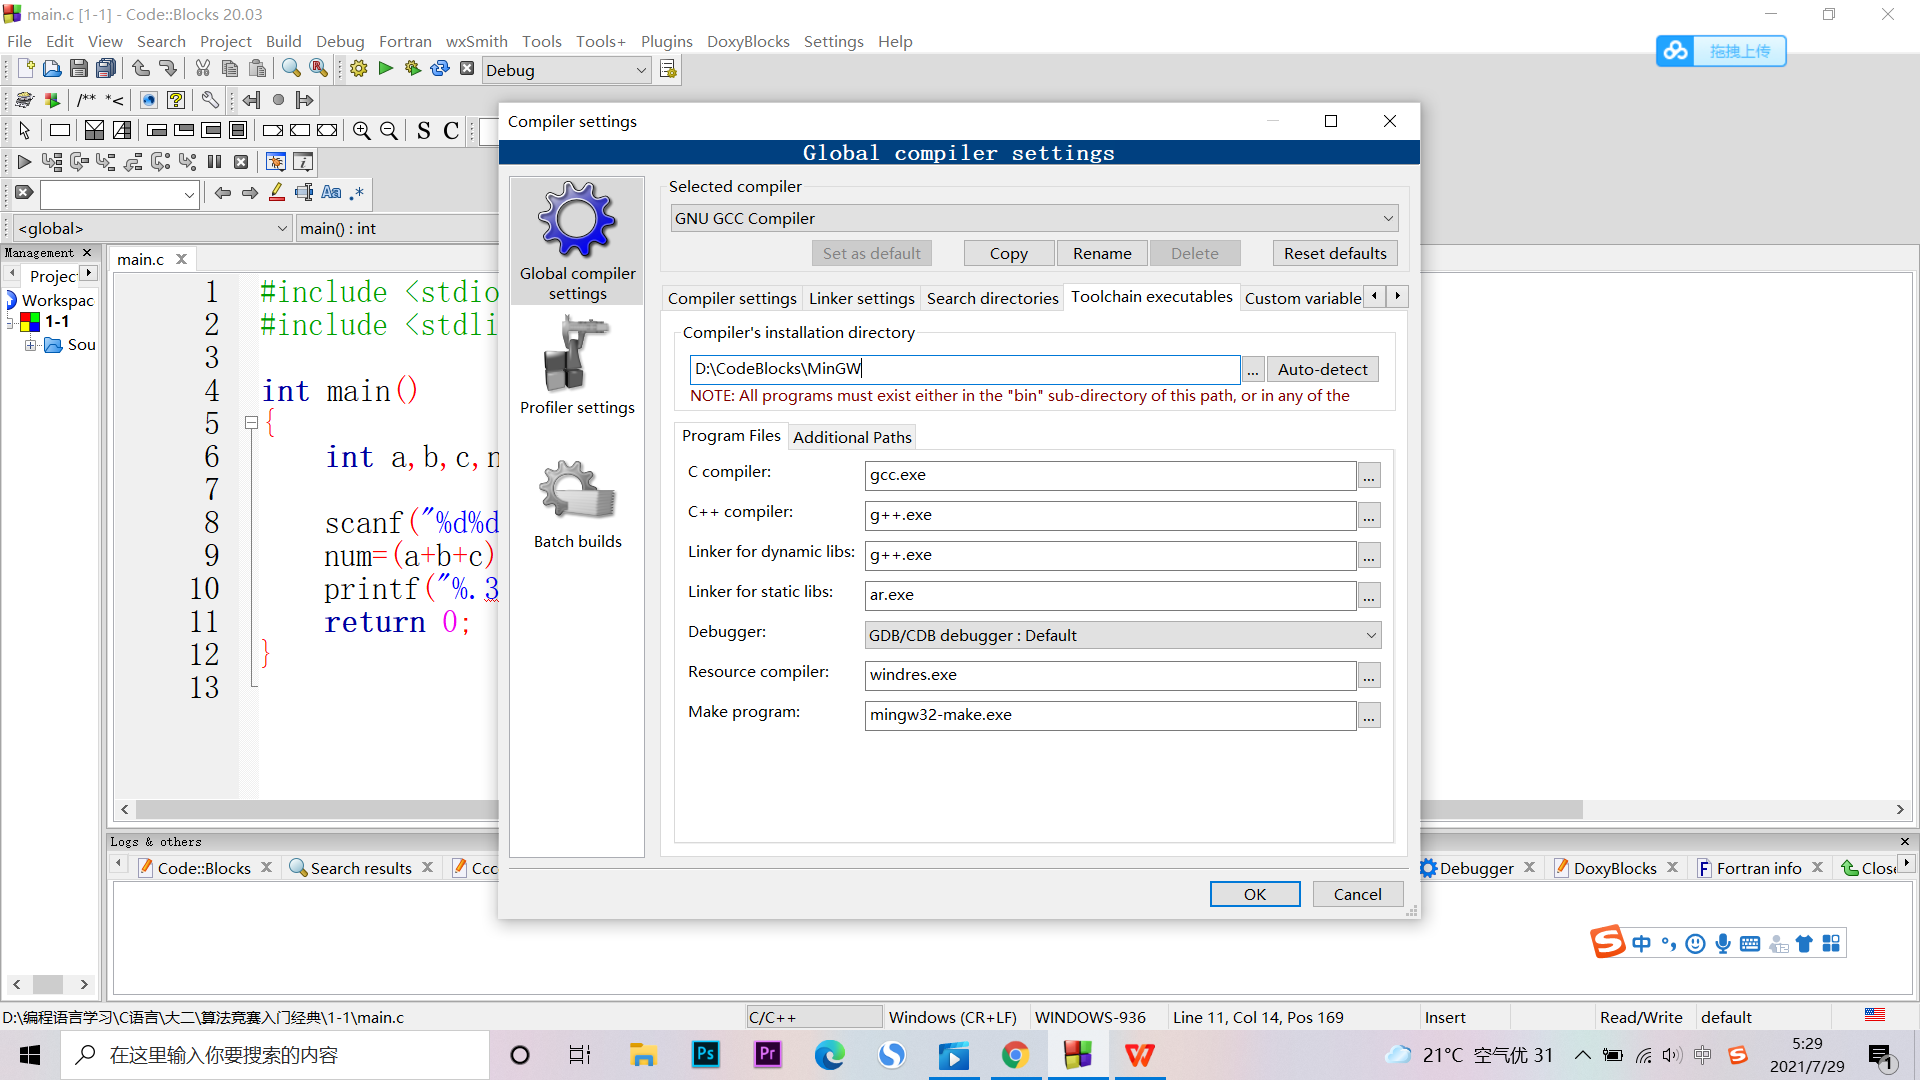Open the Settings menu
Screen dimensions: 1920x1080
(833, 42)
